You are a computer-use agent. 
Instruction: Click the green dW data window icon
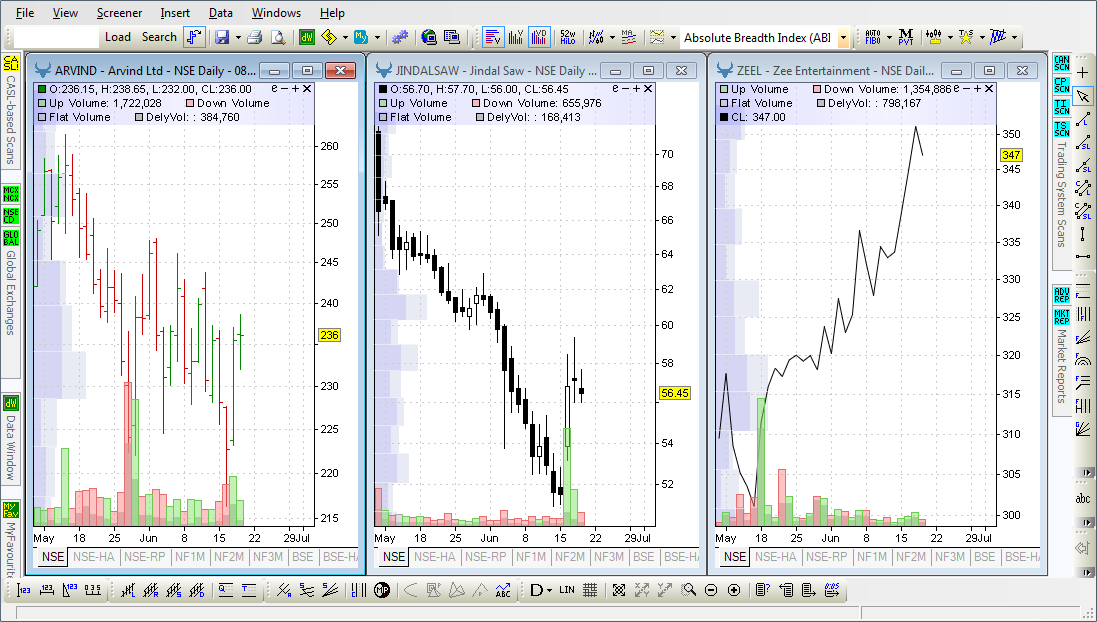tap(306, 37)
